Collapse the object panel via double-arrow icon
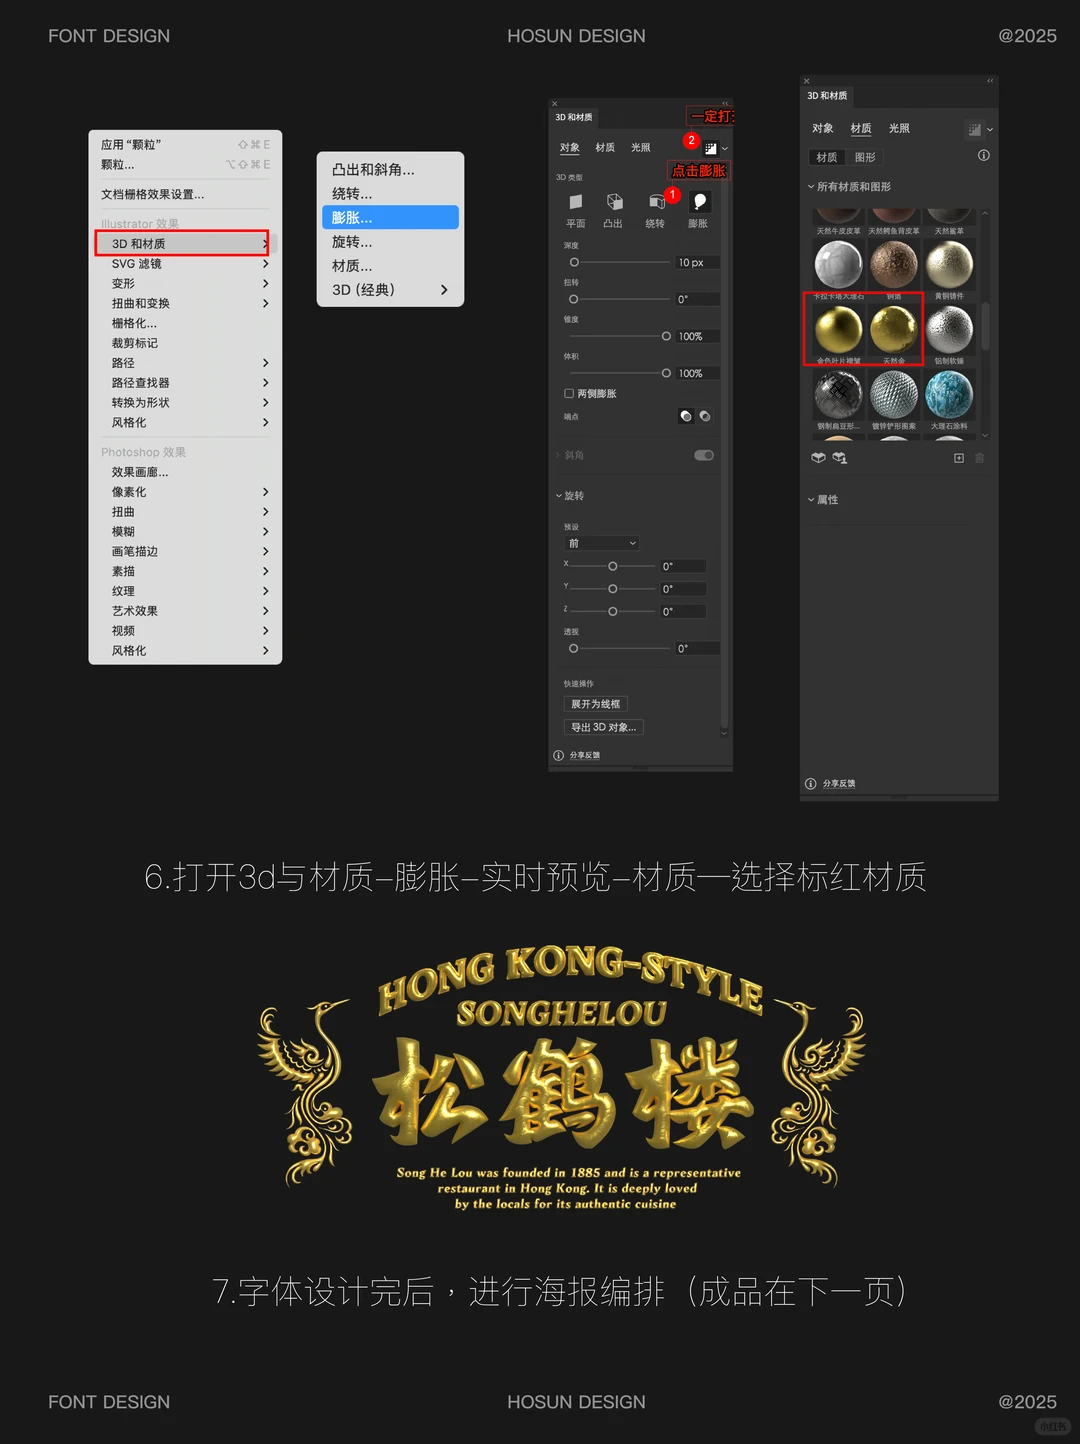The height and width of the screenshot is (1444, 1080). coord(726,103)
